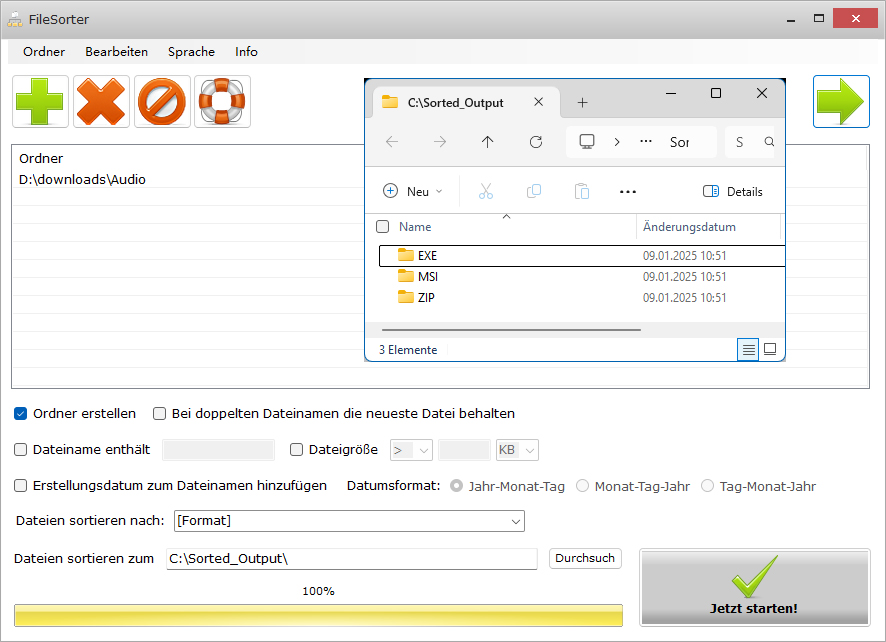Click the orange prohibition clear list icon
The image size is (886, 642).
click(x=162, y=102)
